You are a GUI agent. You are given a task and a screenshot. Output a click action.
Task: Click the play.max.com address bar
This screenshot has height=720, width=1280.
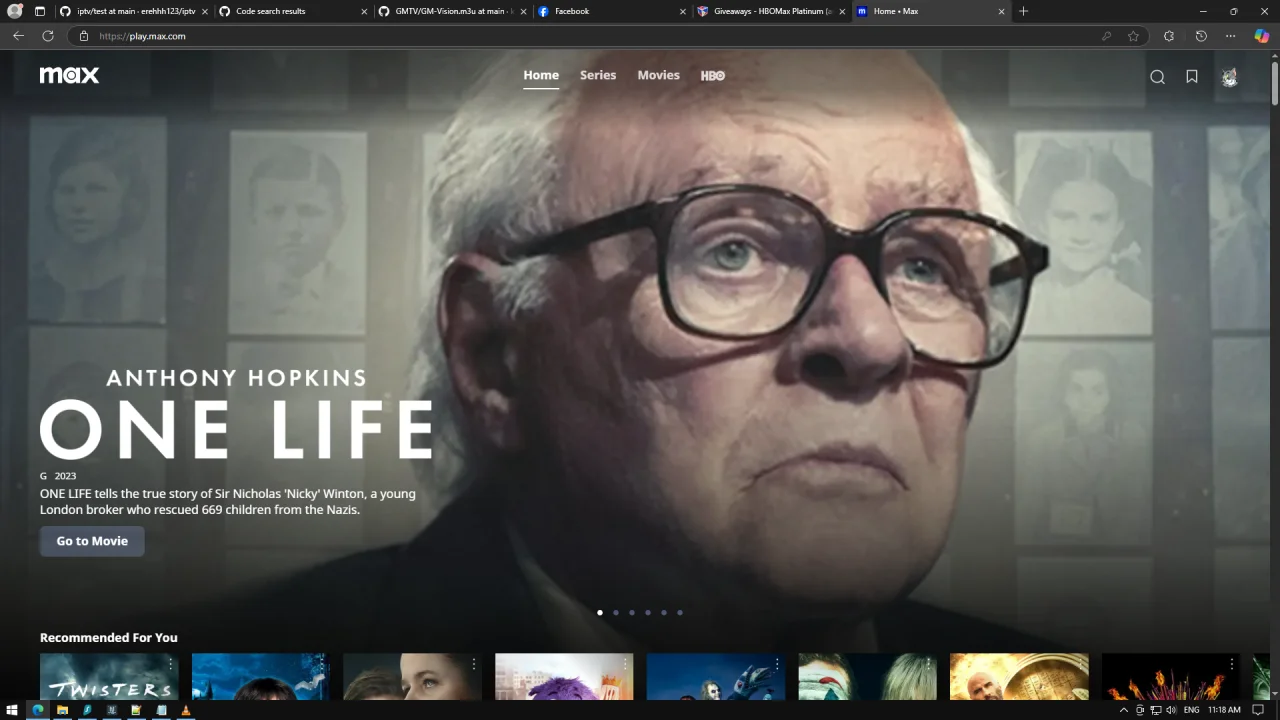tap(600, 36)
